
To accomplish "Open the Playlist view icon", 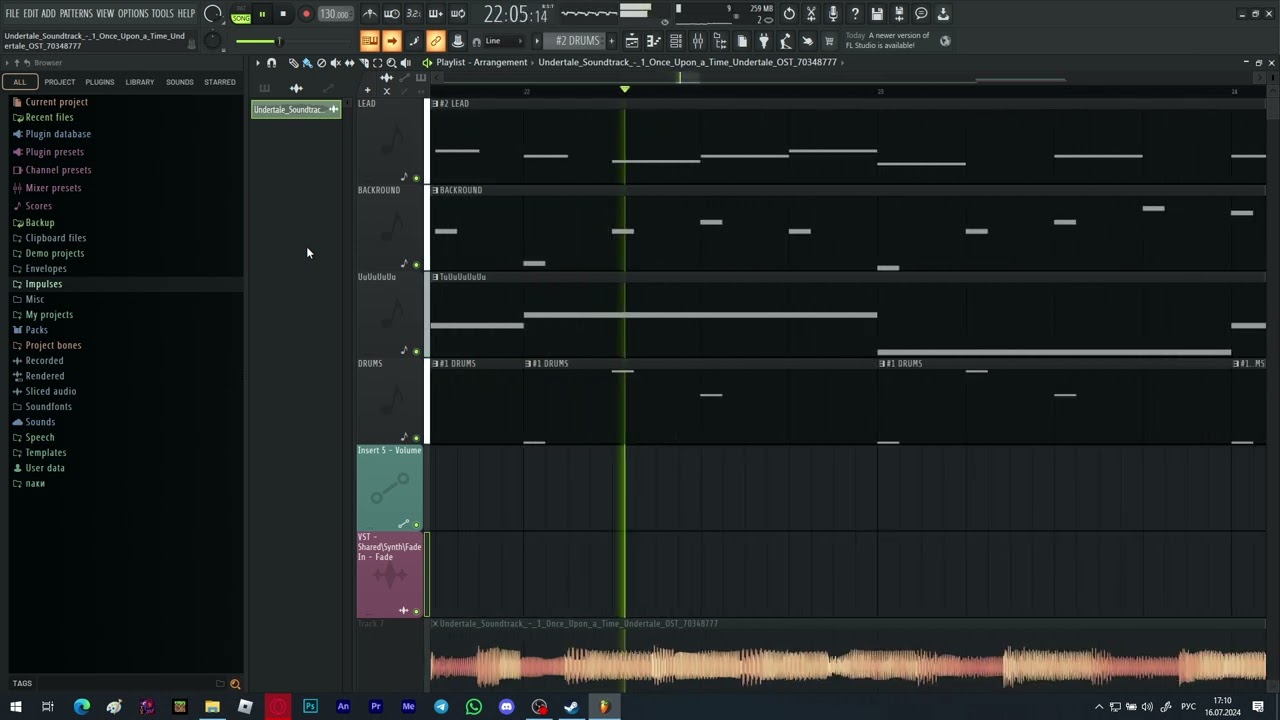I will [632, 41].
